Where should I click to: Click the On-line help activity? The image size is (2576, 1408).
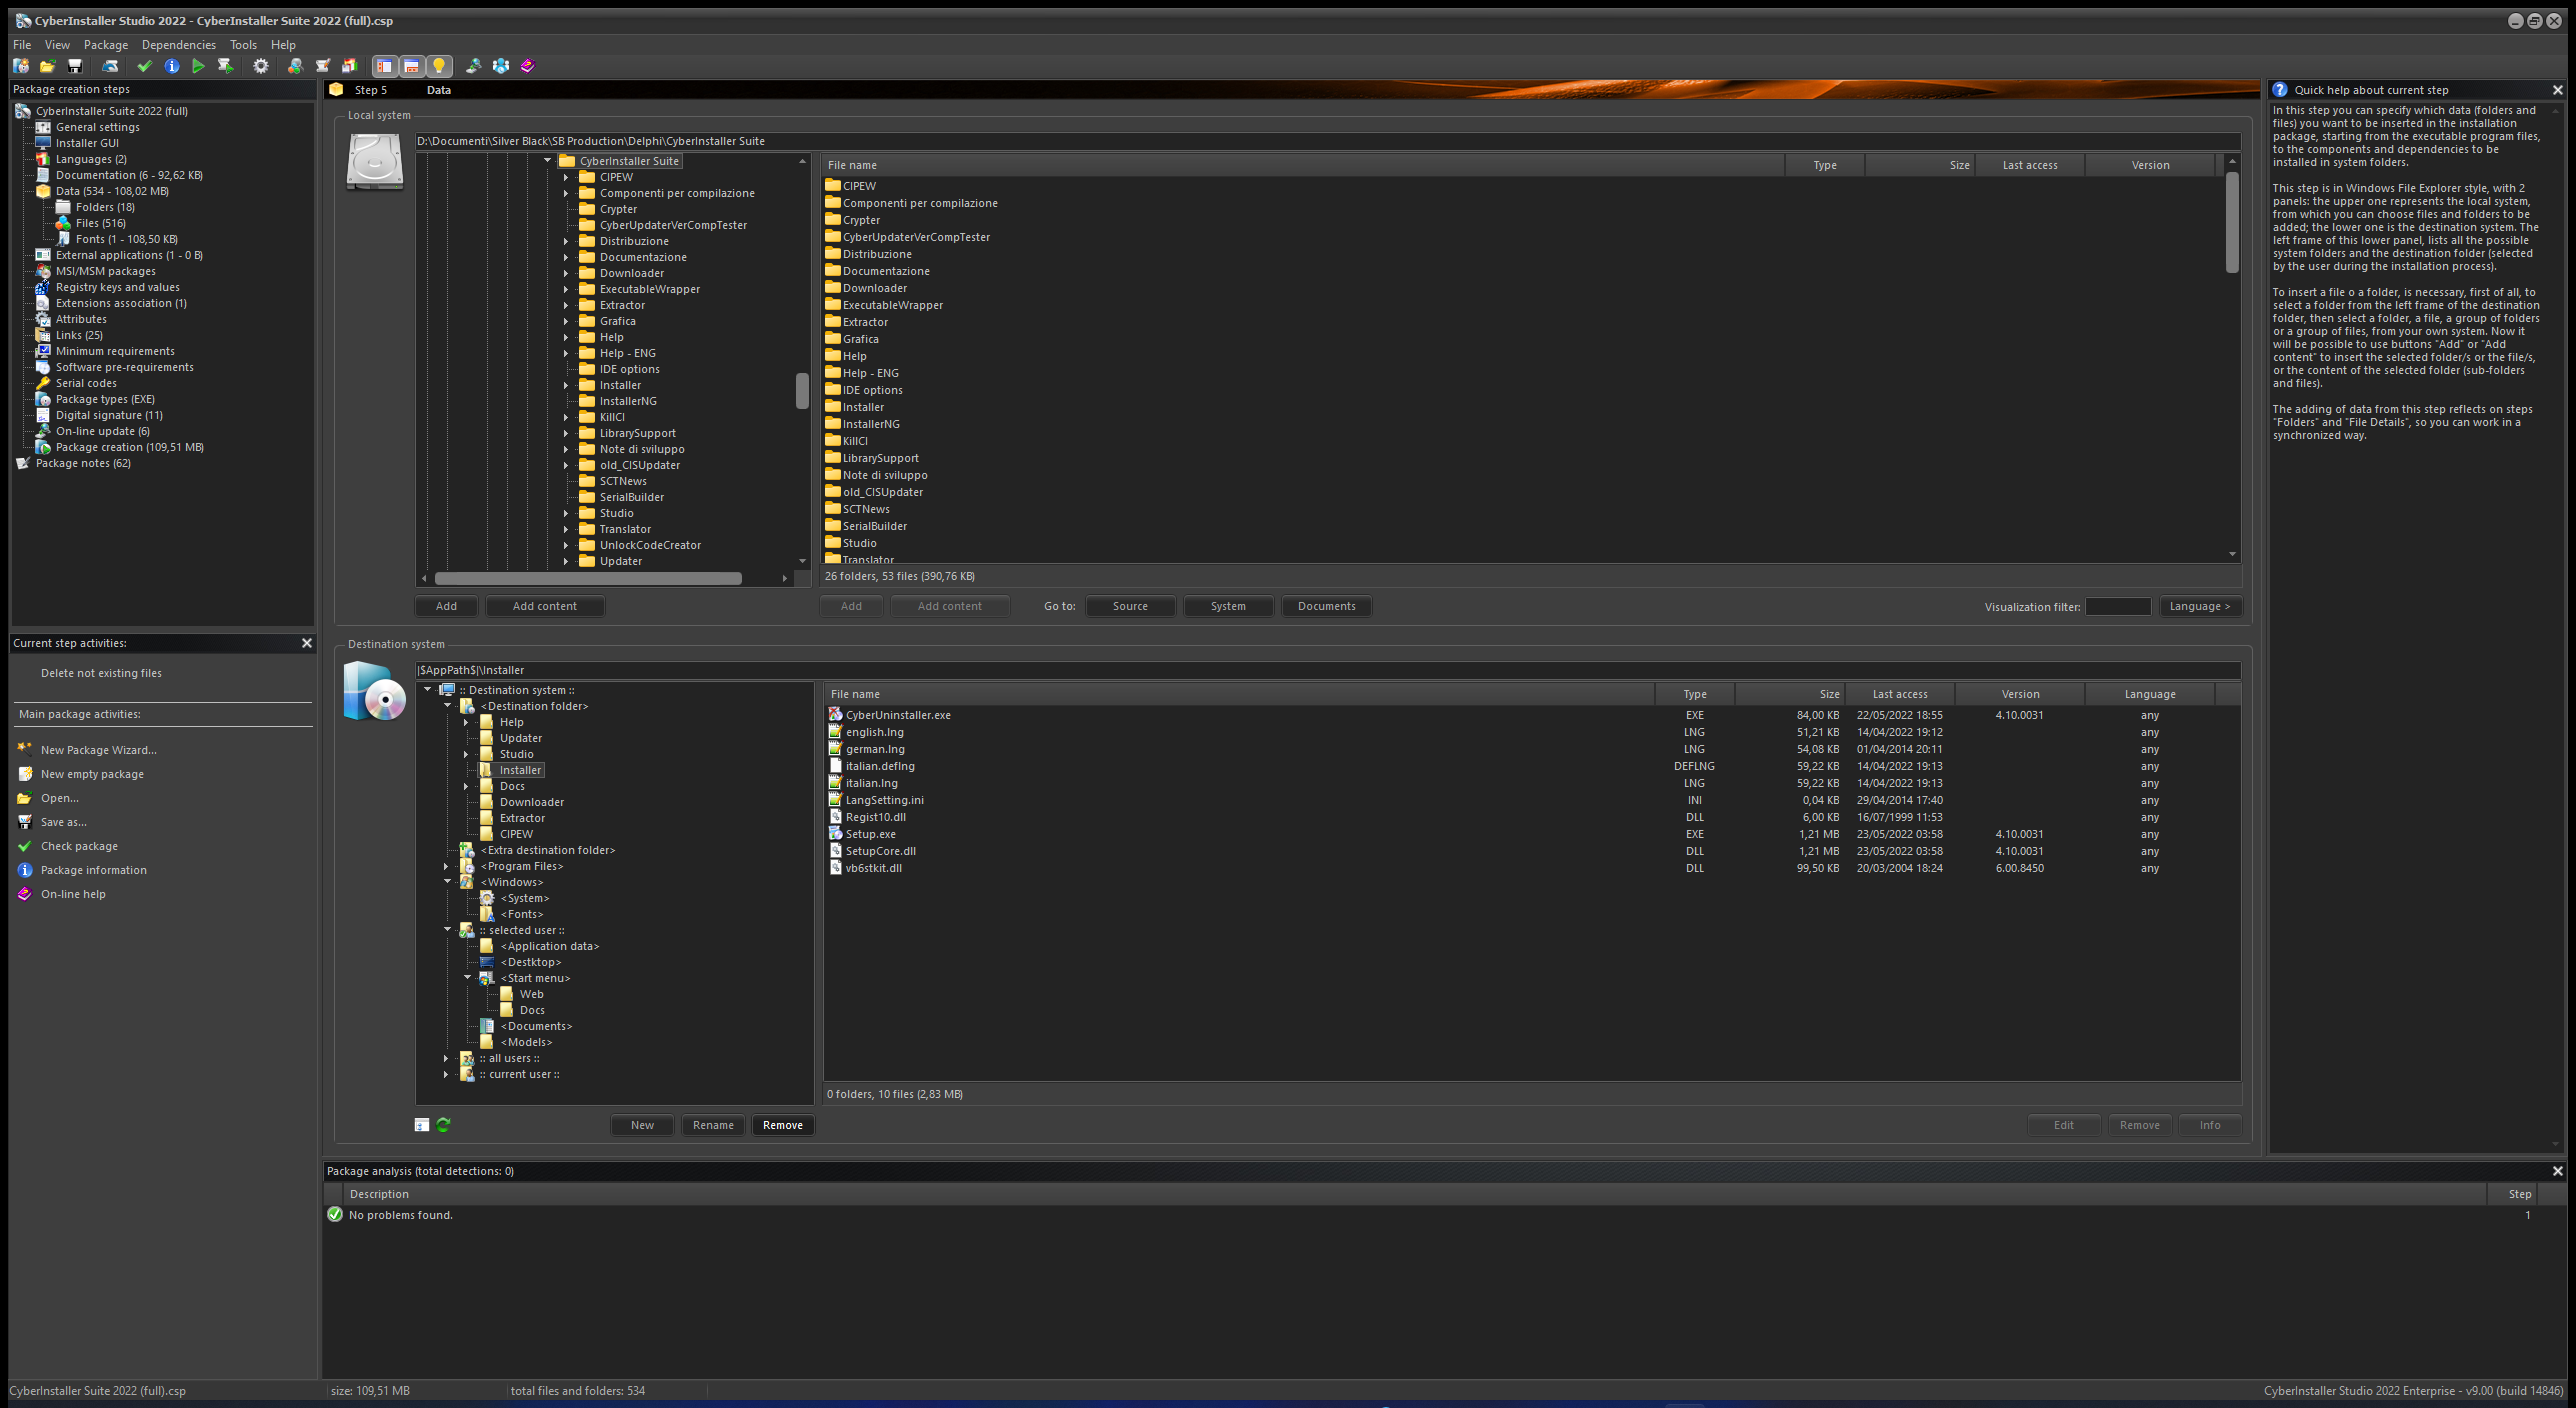[73, 894]
